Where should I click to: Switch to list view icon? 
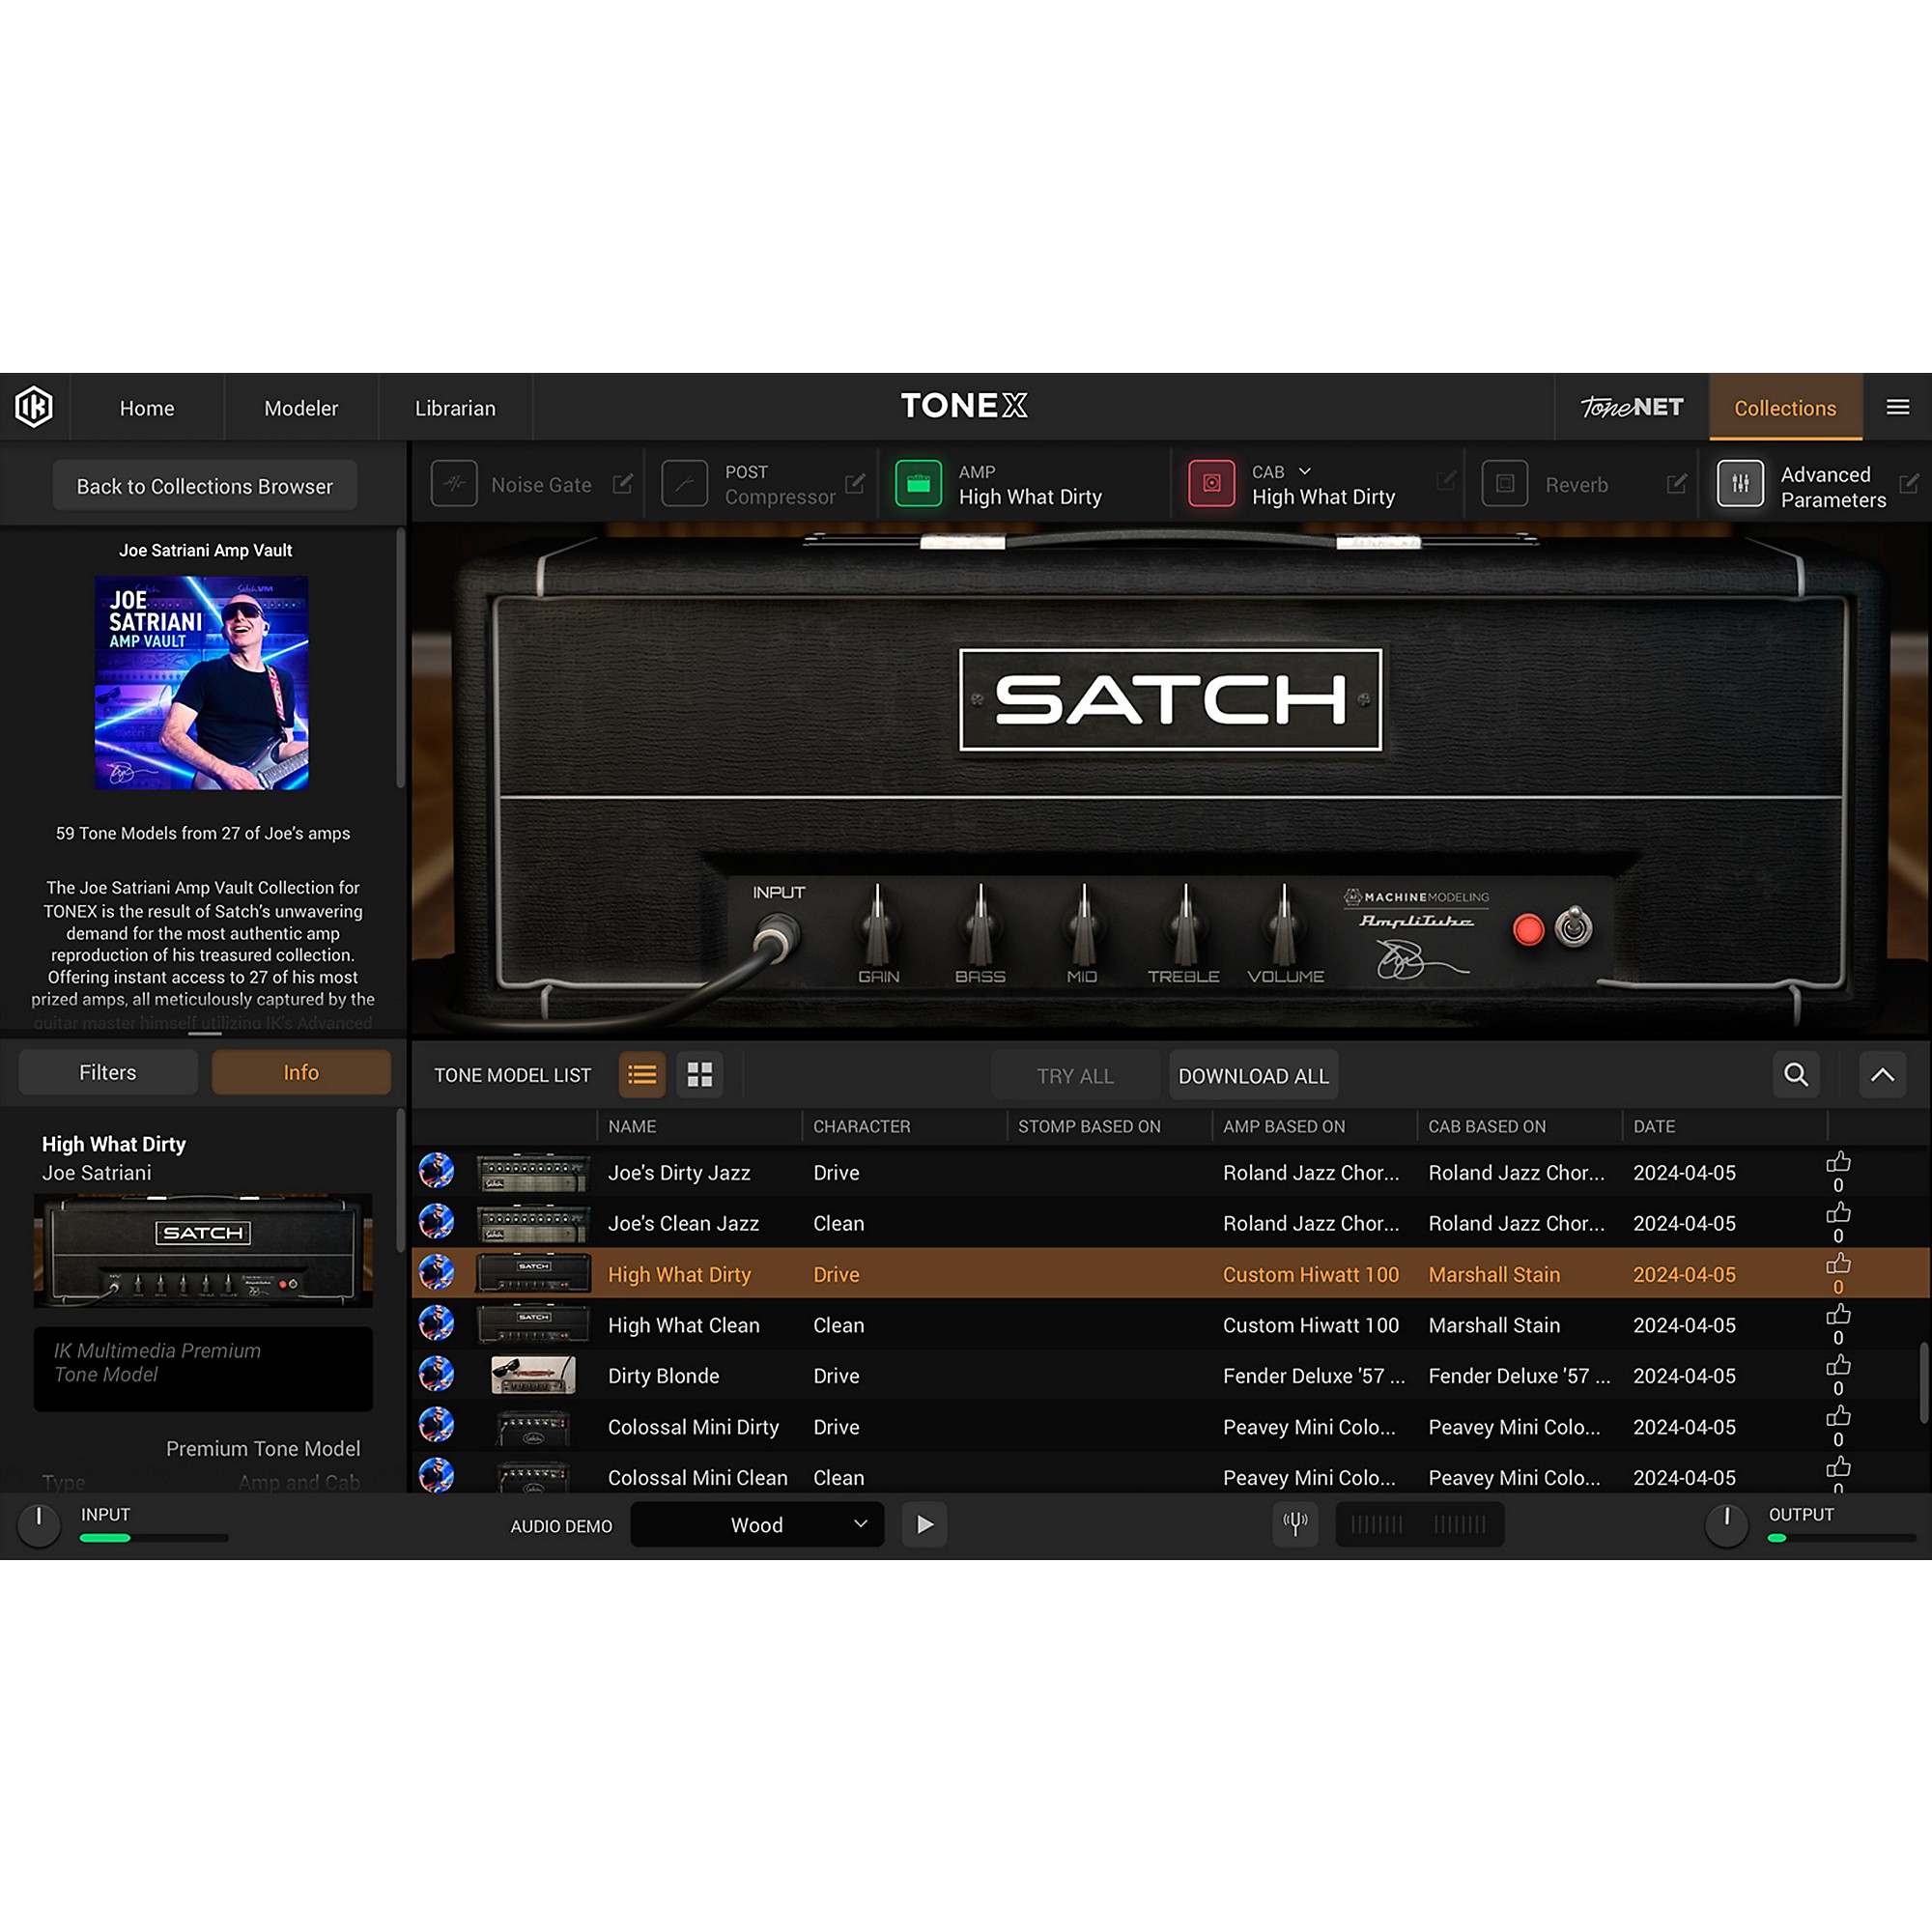(x=642, y=1075)
